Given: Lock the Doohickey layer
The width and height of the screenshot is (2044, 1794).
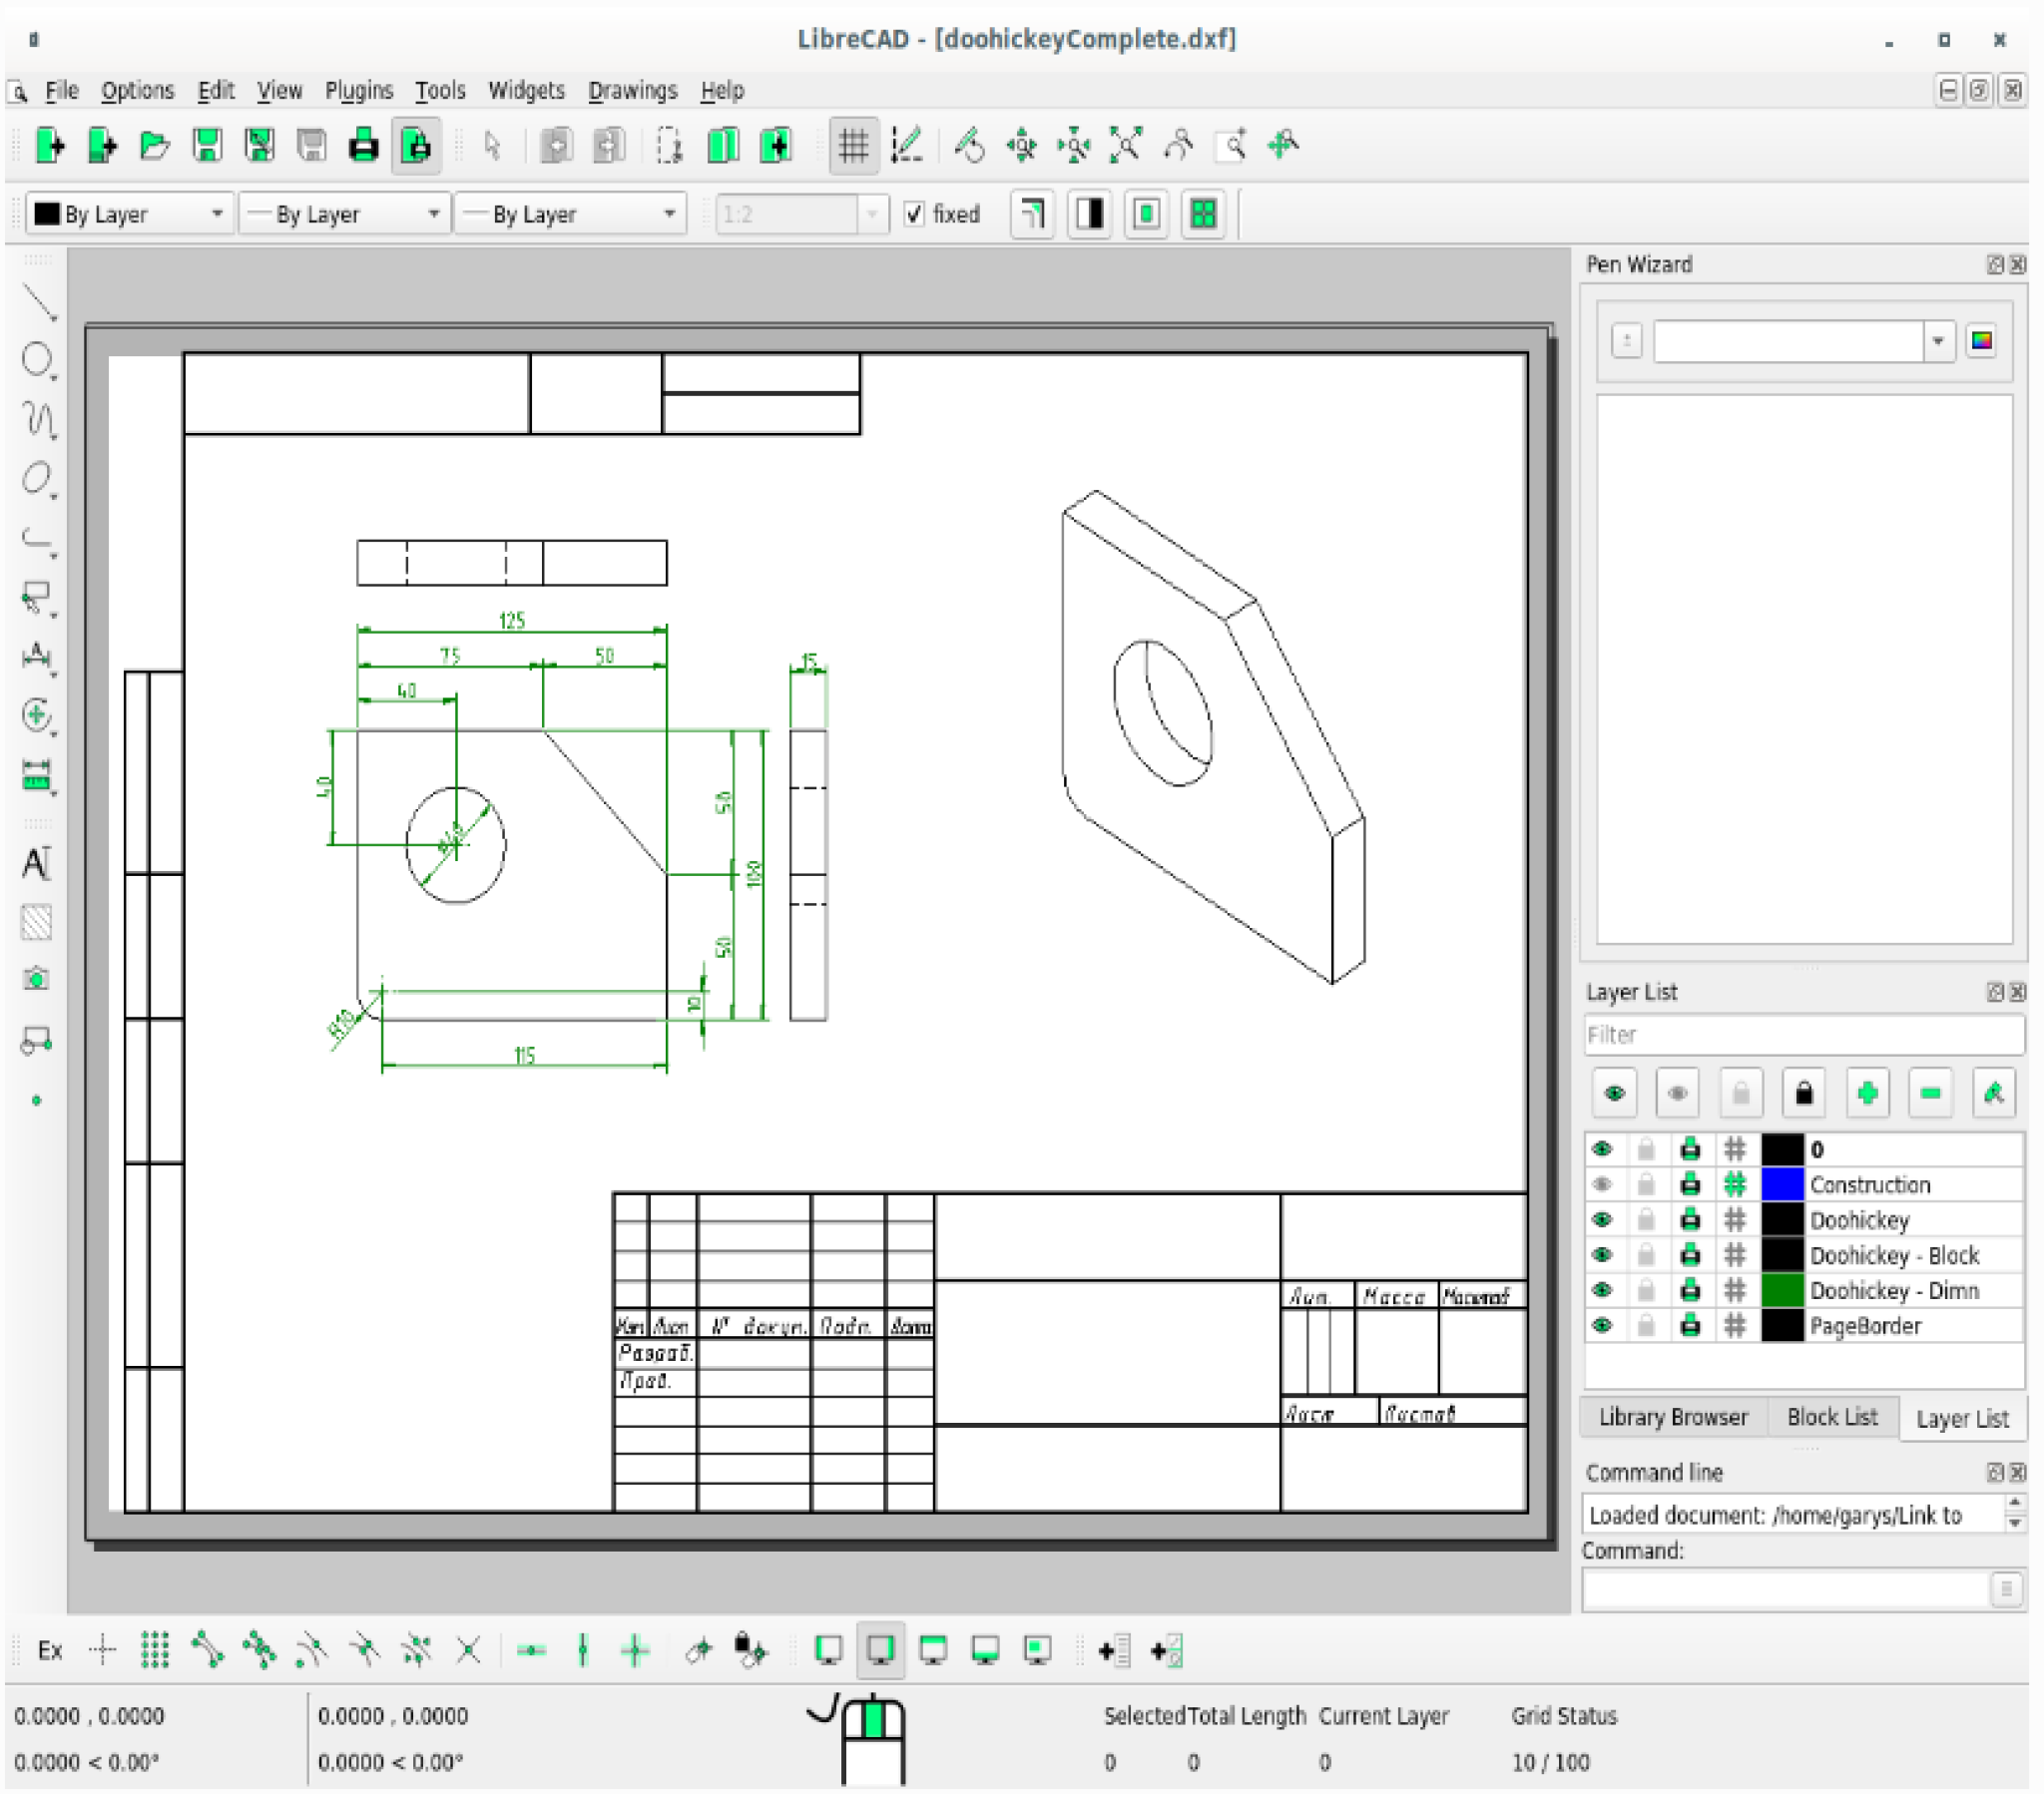Looking at the screenshot, I should pyautogui.click(x=1648, y=1219).
